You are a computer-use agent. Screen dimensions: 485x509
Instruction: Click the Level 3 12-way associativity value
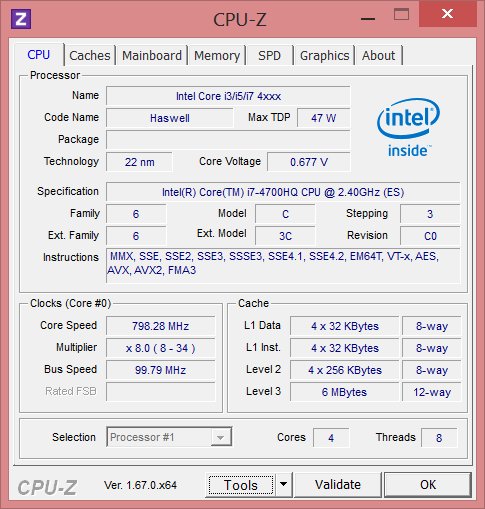click(432, 392)
